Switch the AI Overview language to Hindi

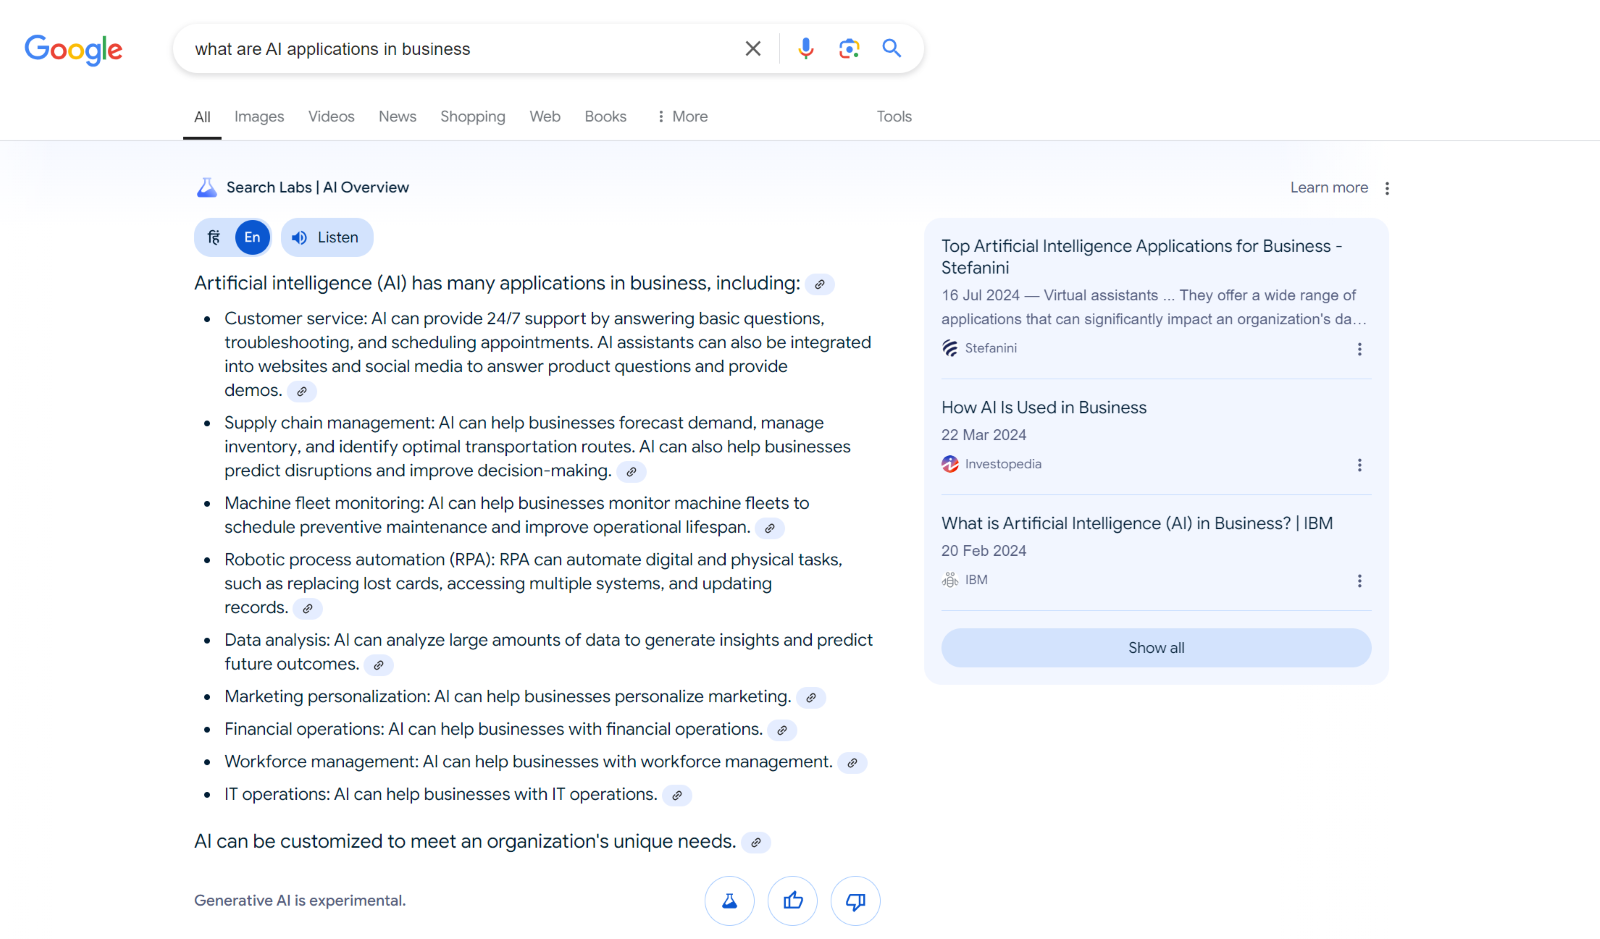(212, 237)
